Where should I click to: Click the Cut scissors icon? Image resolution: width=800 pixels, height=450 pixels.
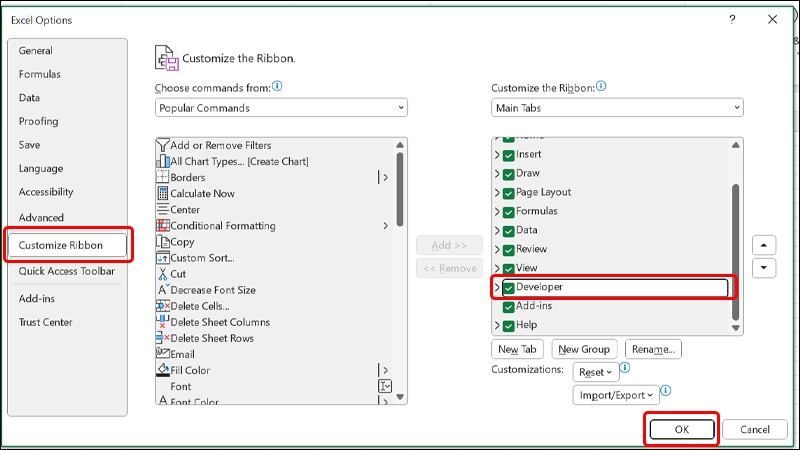tap(162, 274)
